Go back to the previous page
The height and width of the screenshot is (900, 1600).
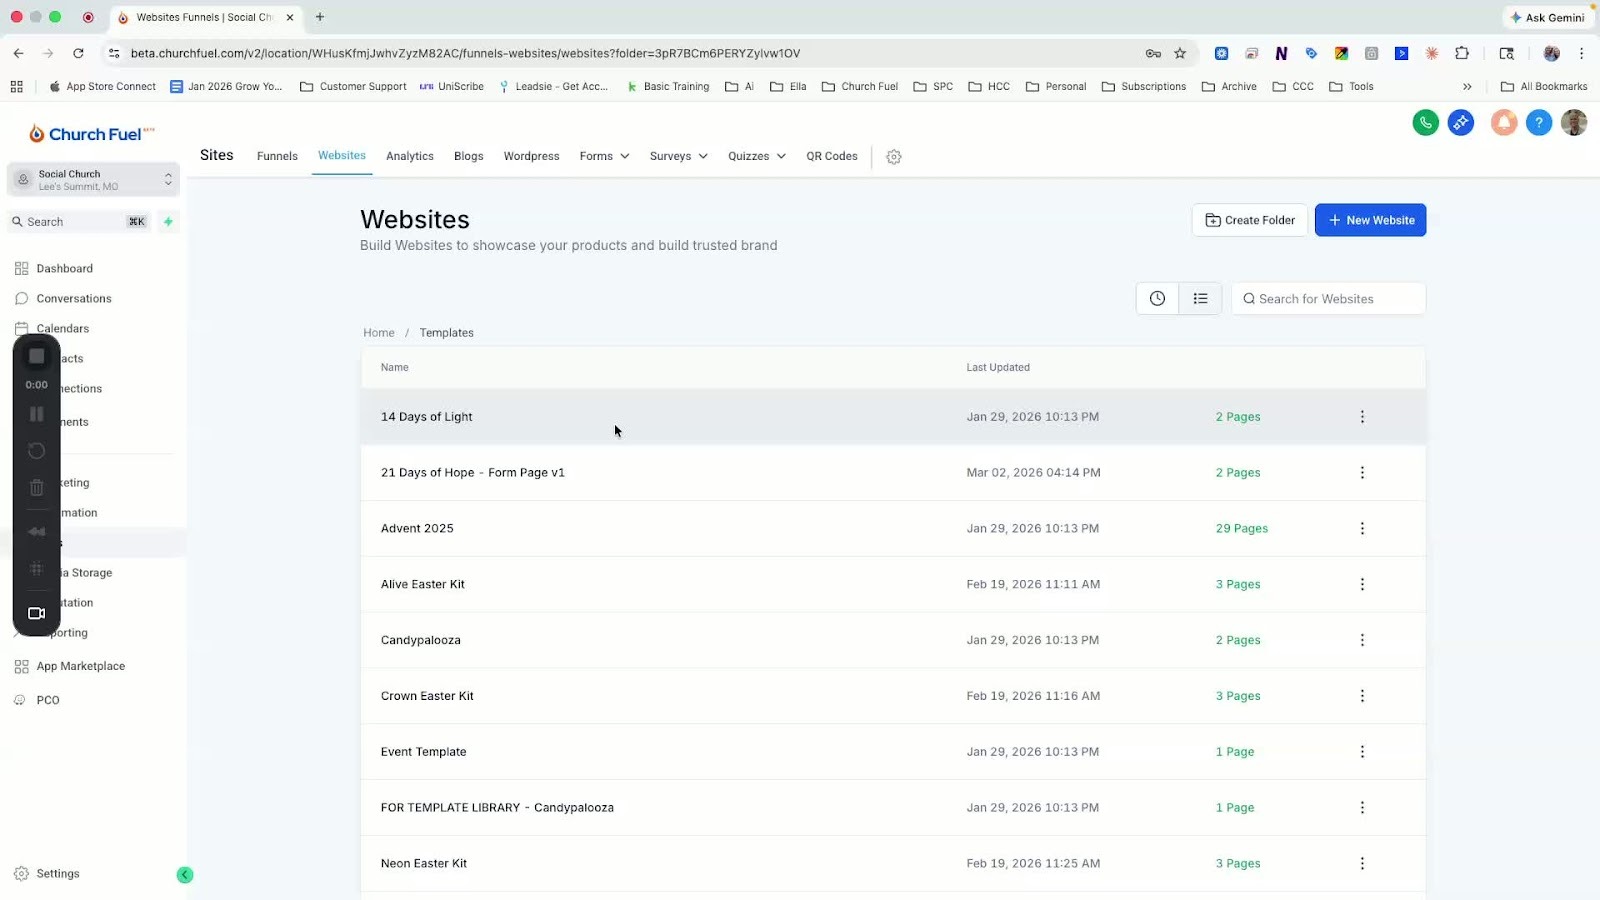[x=19, y=53]
